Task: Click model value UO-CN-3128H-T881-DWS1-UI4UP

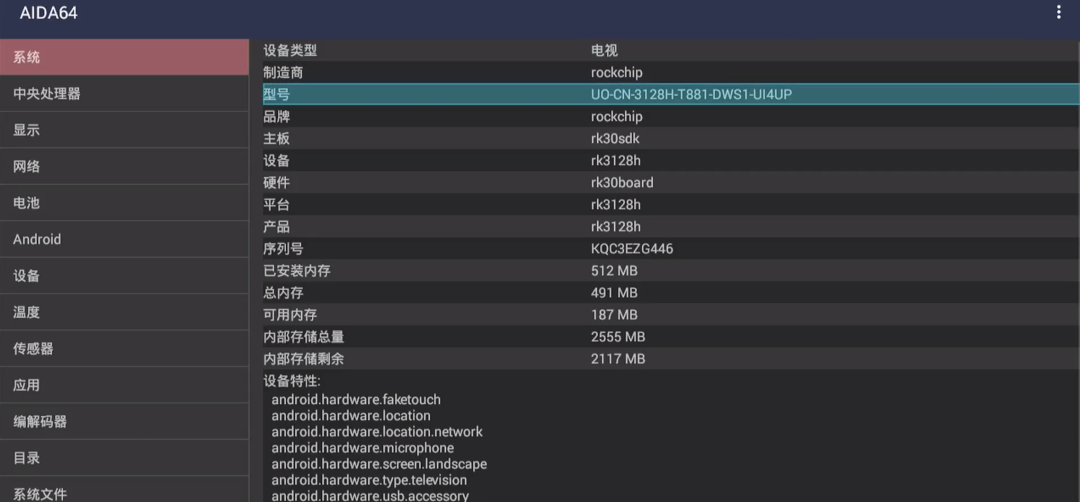Action: click(692, 94)
